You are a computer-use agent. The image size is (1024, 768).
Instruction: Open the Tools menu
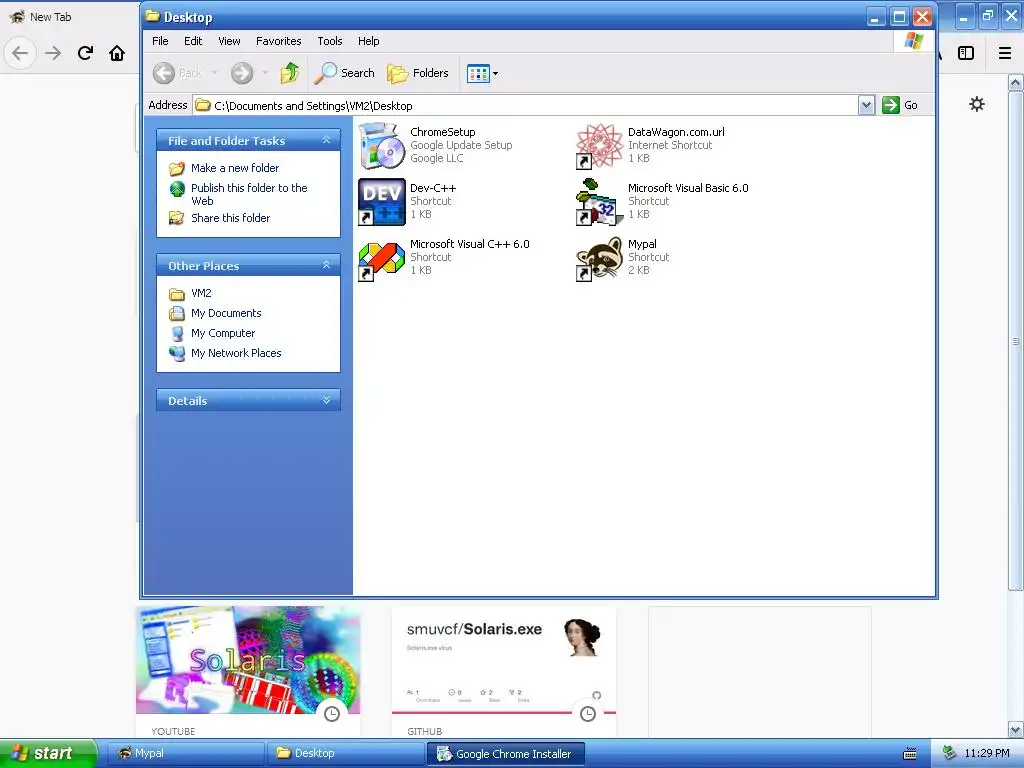pyautogui.click(x=330, y=41)
